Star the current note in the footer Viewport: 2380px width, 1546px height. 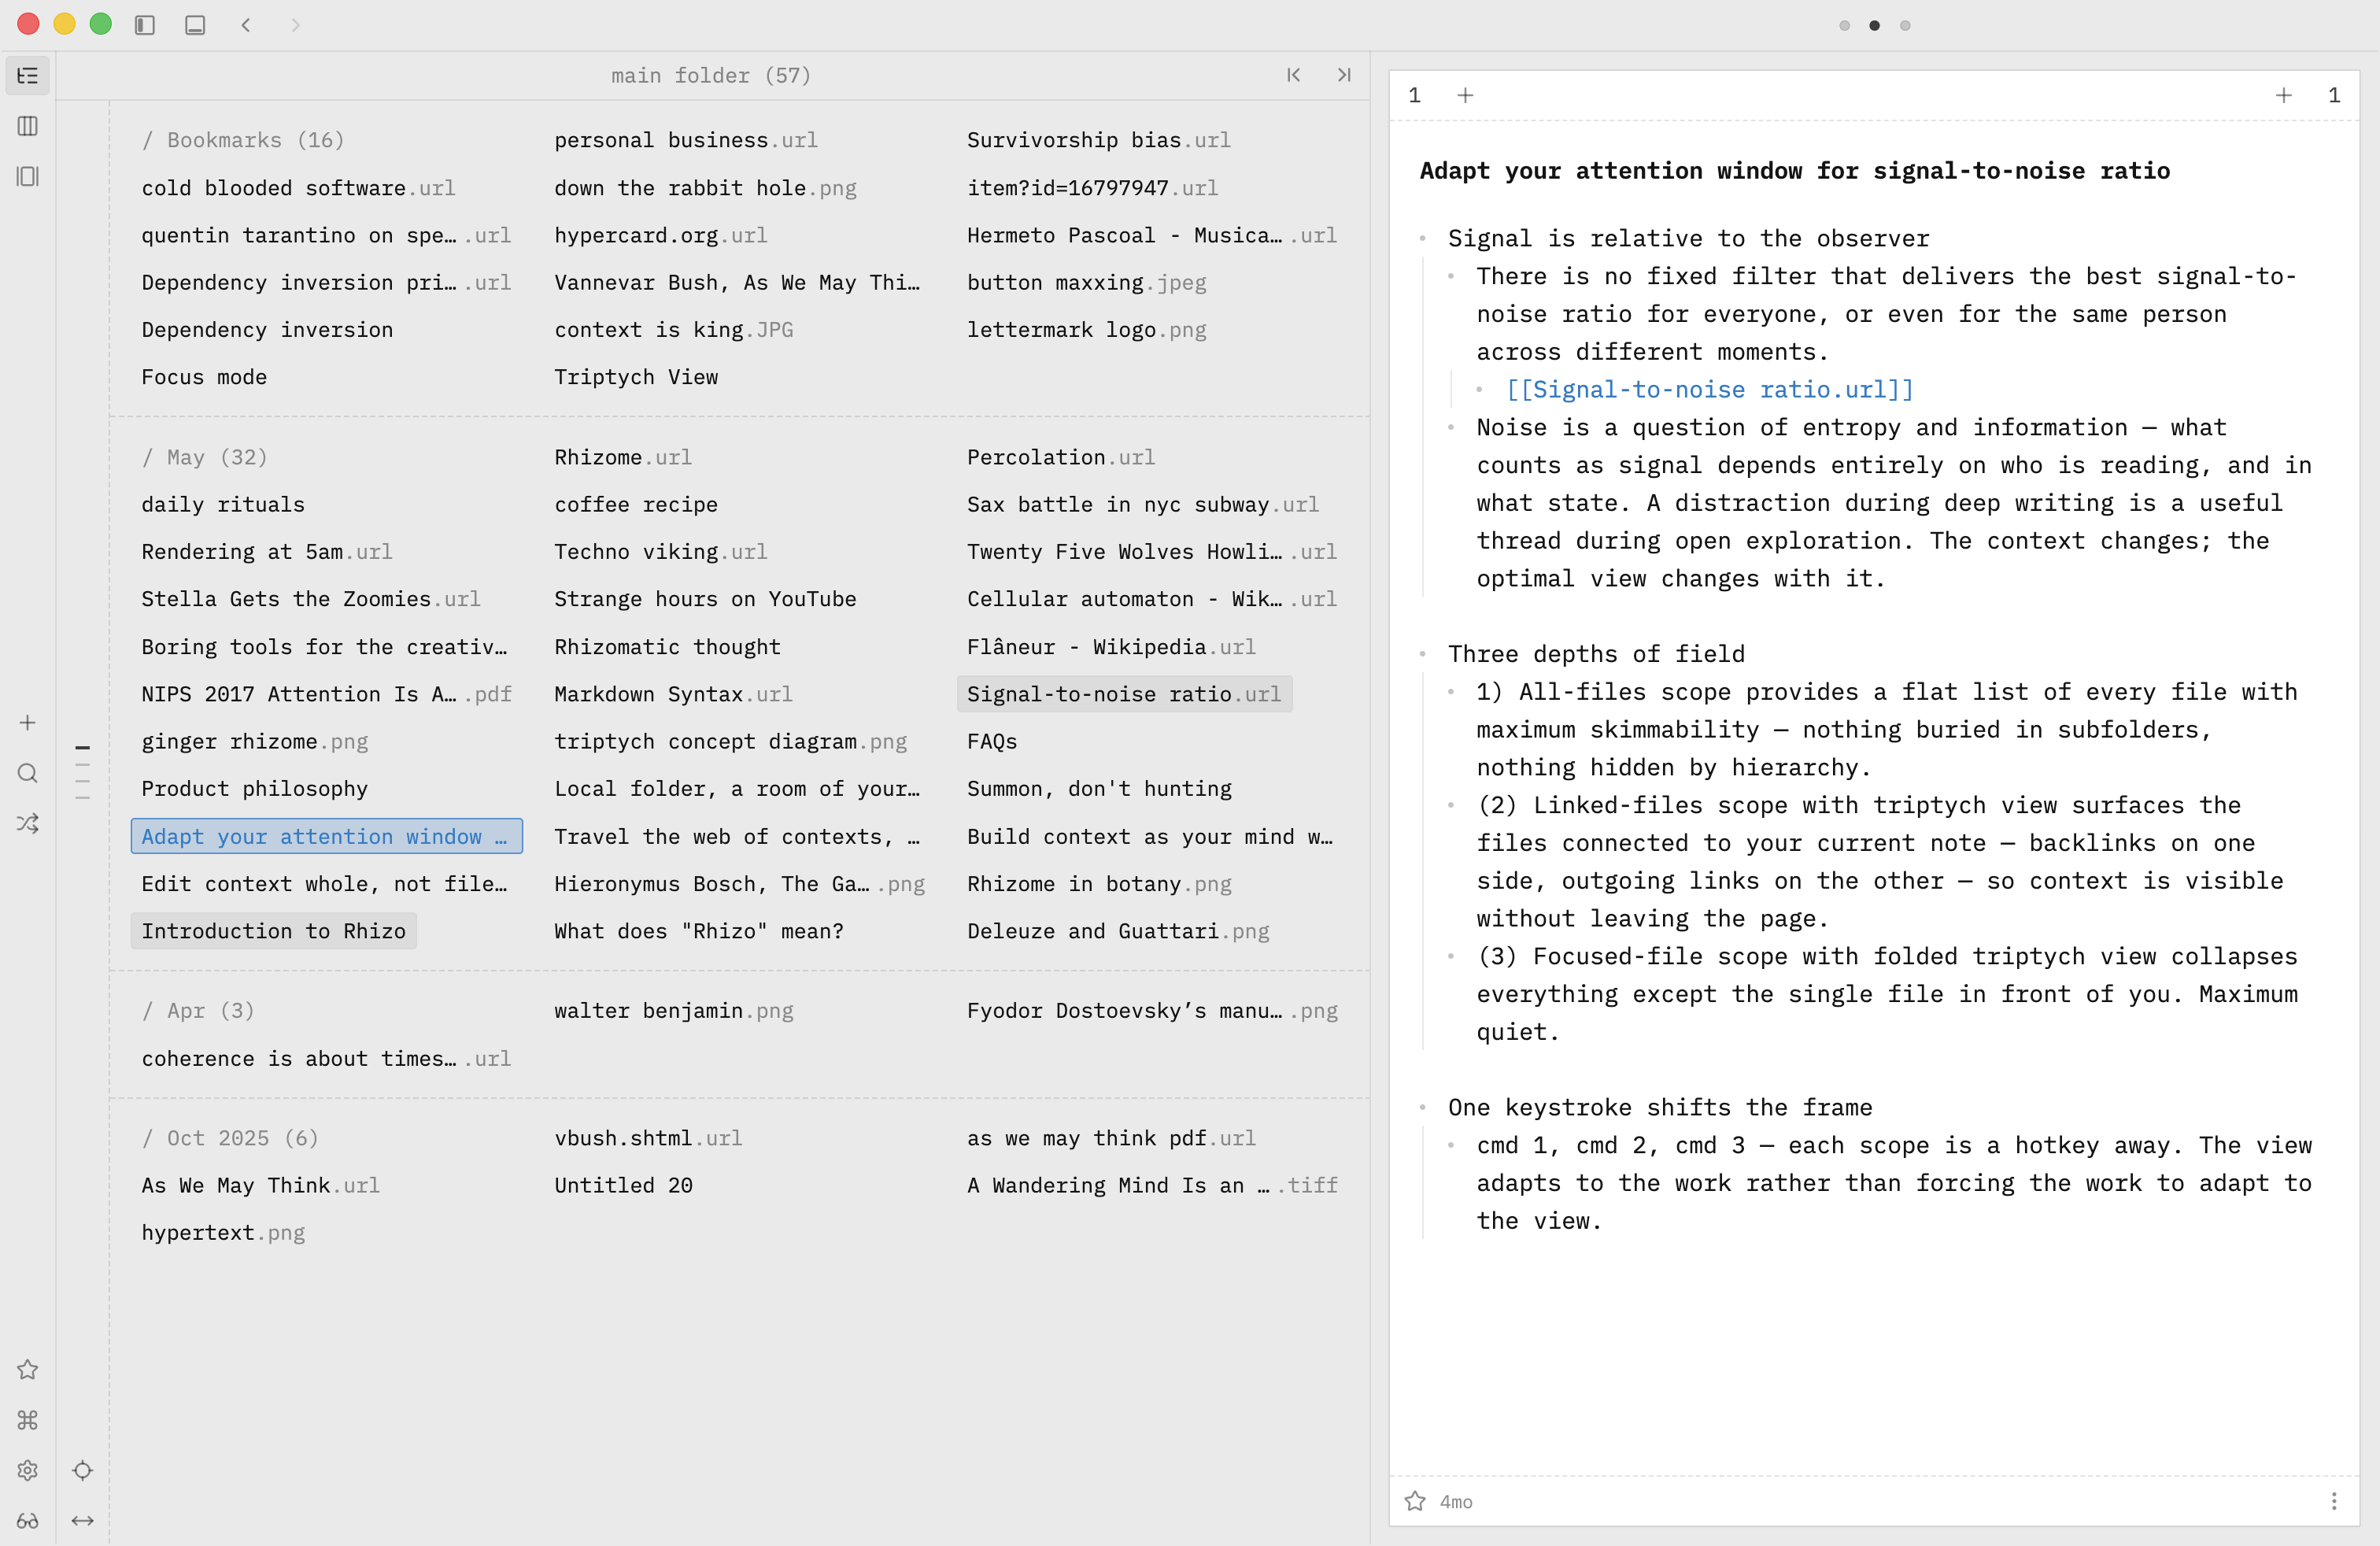tap(1415, 1501)
